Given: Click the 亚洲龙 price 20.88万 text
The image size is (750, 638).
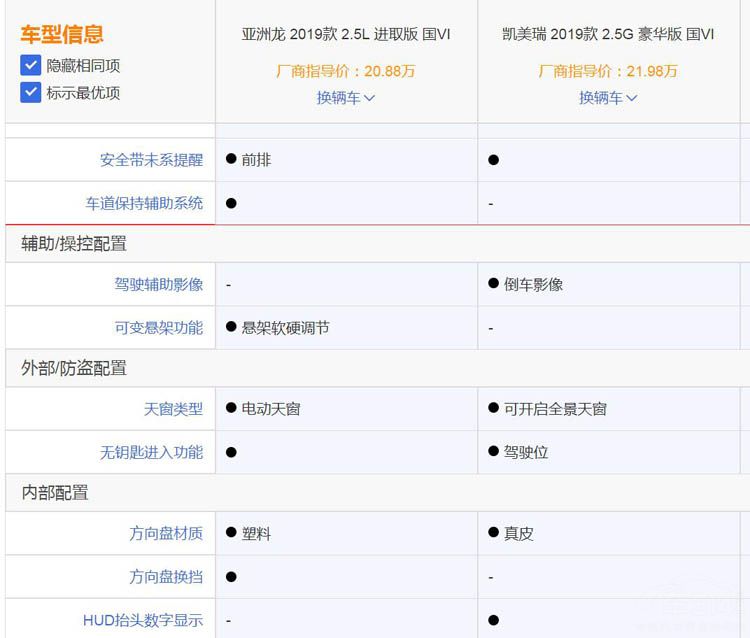Looking at the screenshot, I should [346, 71].
